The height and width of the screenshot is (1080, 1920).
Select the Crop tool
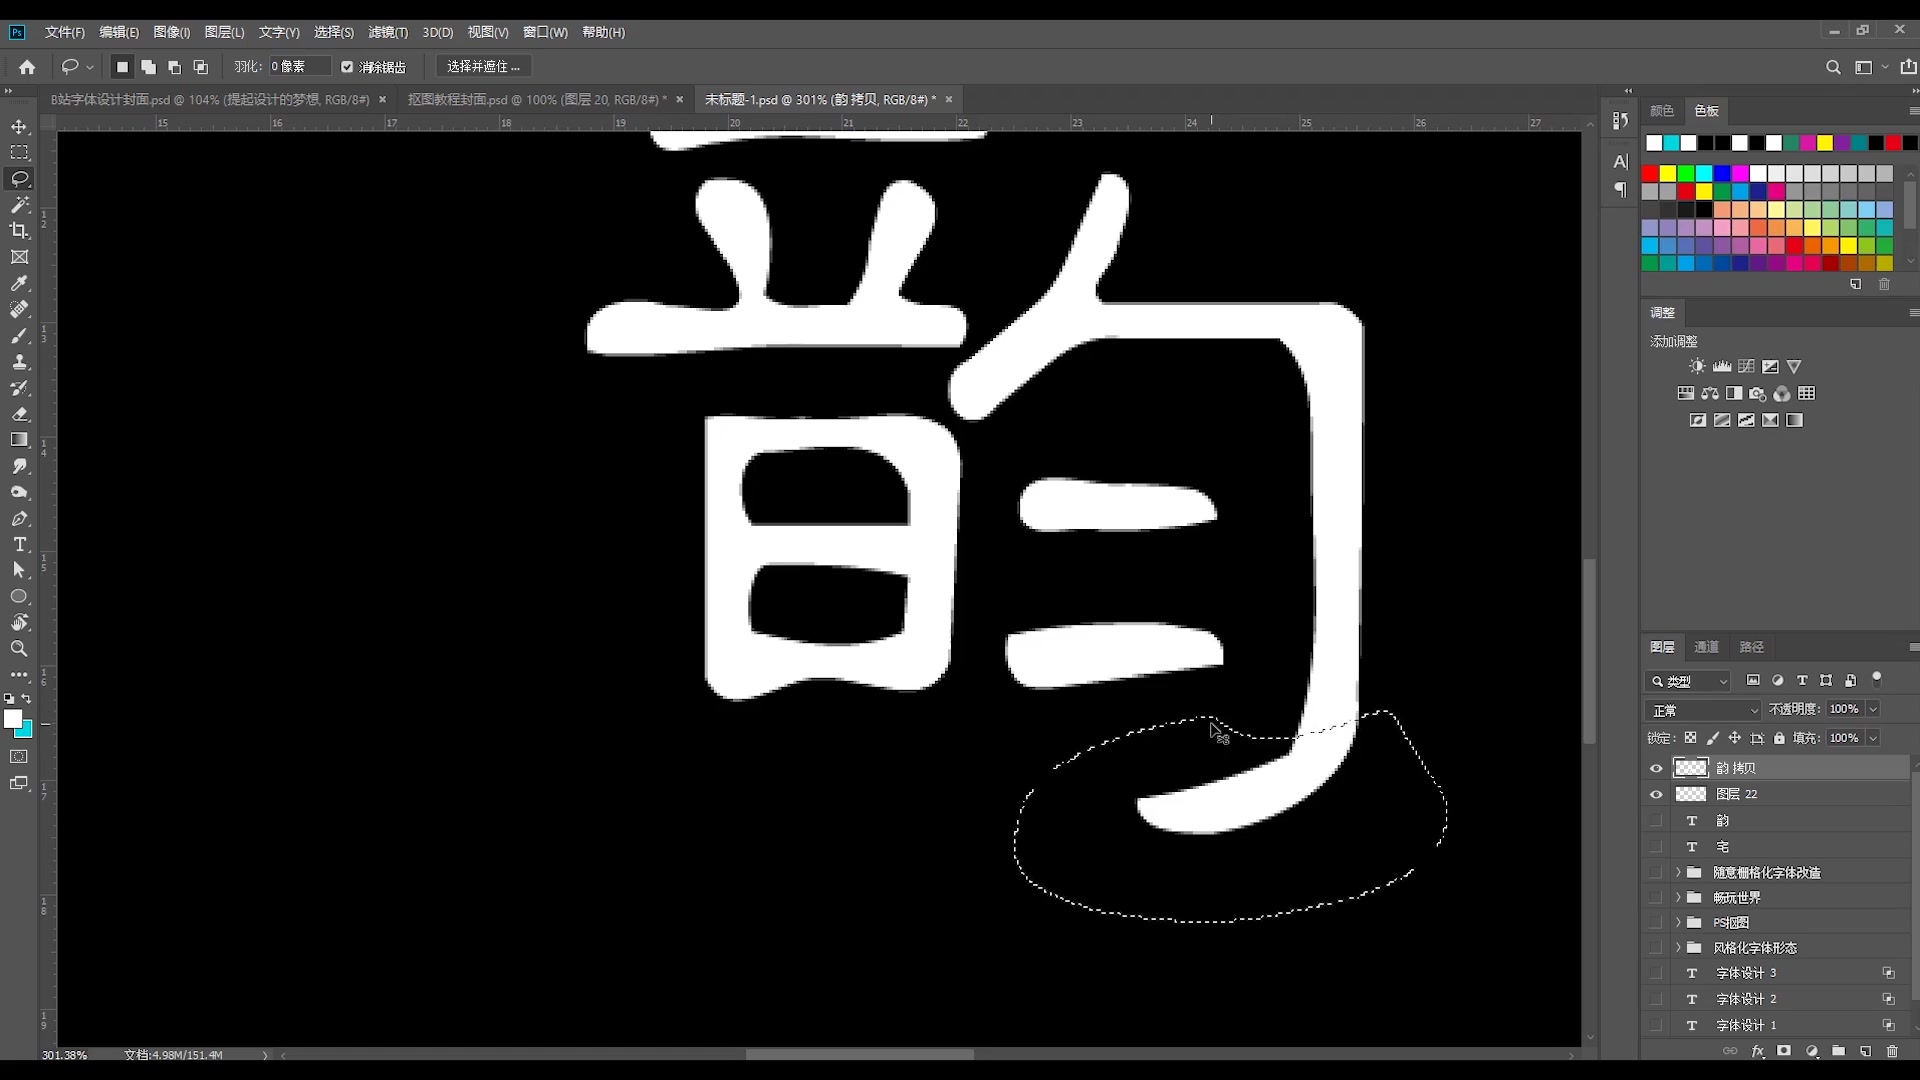[19, 231]
